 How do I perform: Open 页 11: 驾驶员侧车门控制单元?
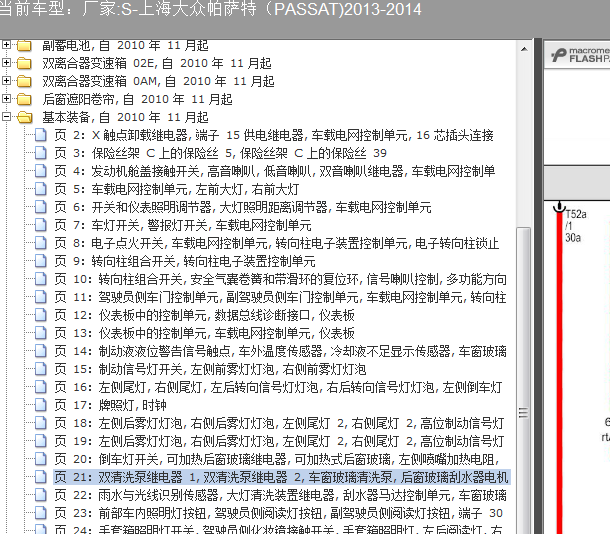pos(280,297)
